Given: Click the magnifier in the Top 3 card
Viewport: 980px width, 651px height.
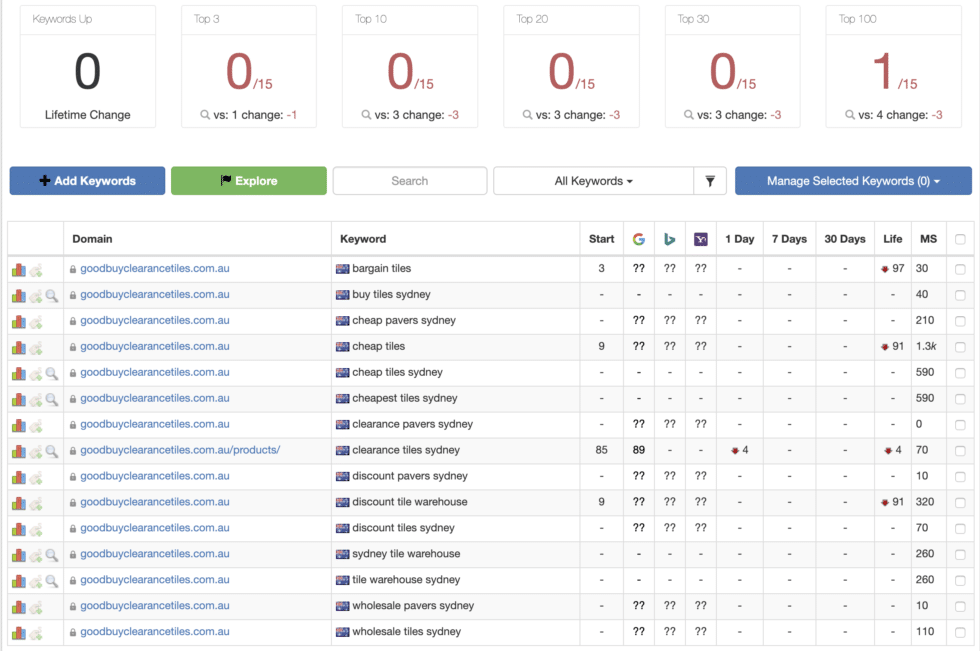Looking at the screenshot, I should pyautogui.click(x=205, y=115).
